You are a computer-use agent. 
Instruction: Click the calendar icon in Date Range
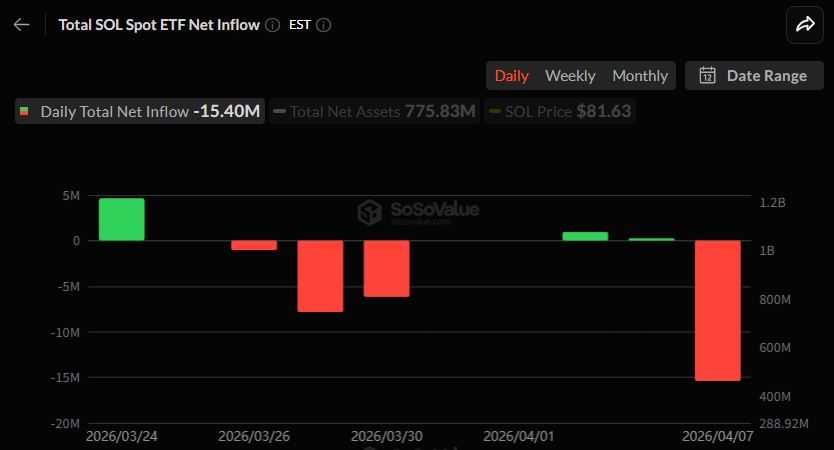coord(708,76)
